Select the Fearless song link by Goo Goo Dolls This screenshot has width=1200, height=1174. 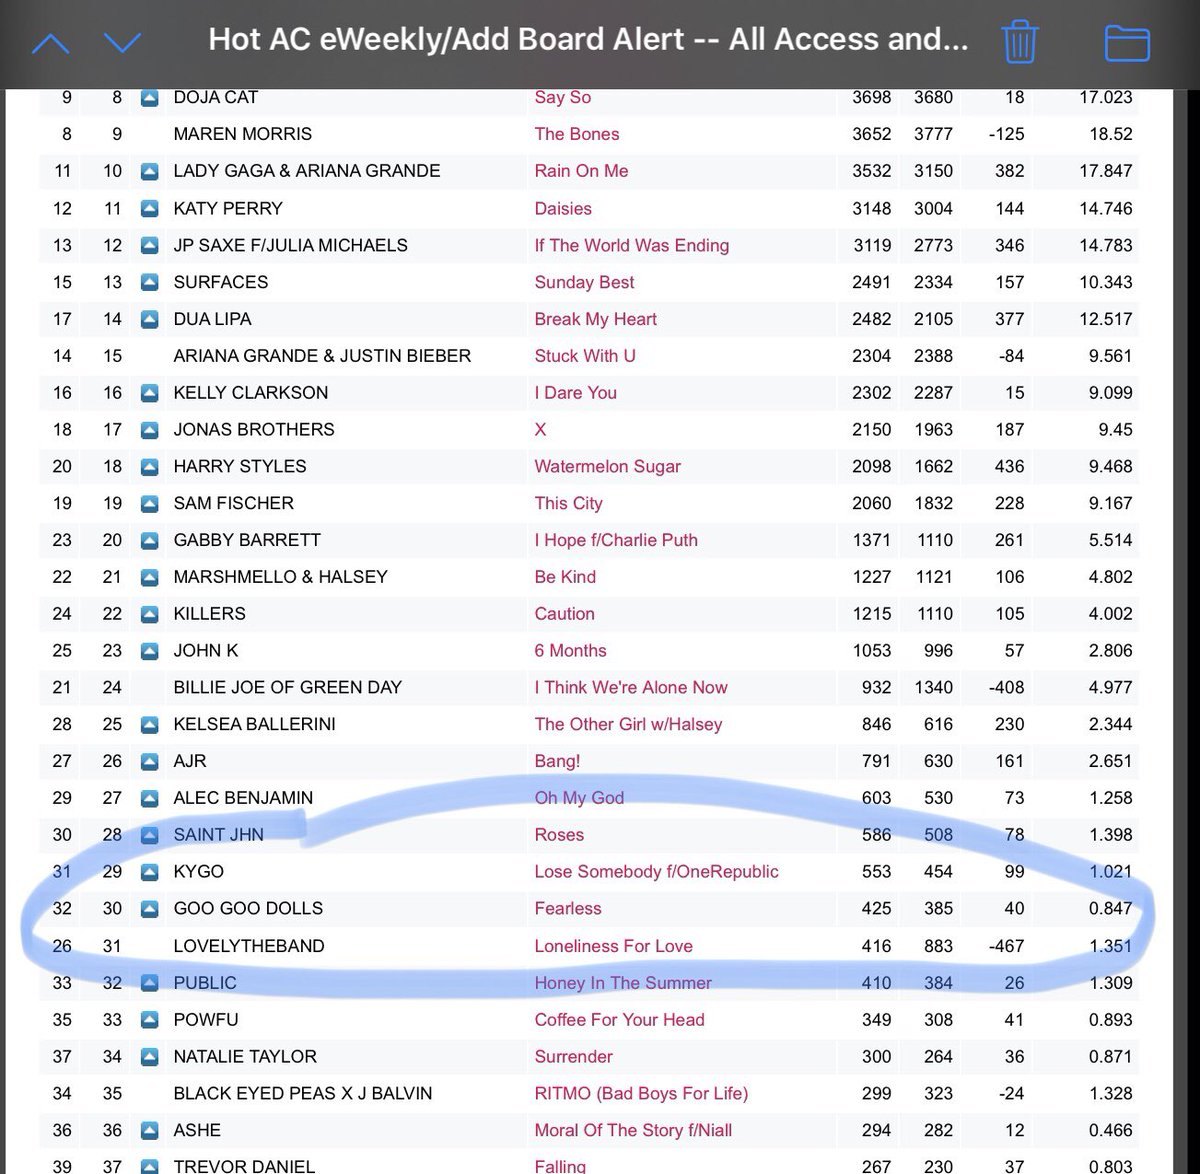(568, 908)
